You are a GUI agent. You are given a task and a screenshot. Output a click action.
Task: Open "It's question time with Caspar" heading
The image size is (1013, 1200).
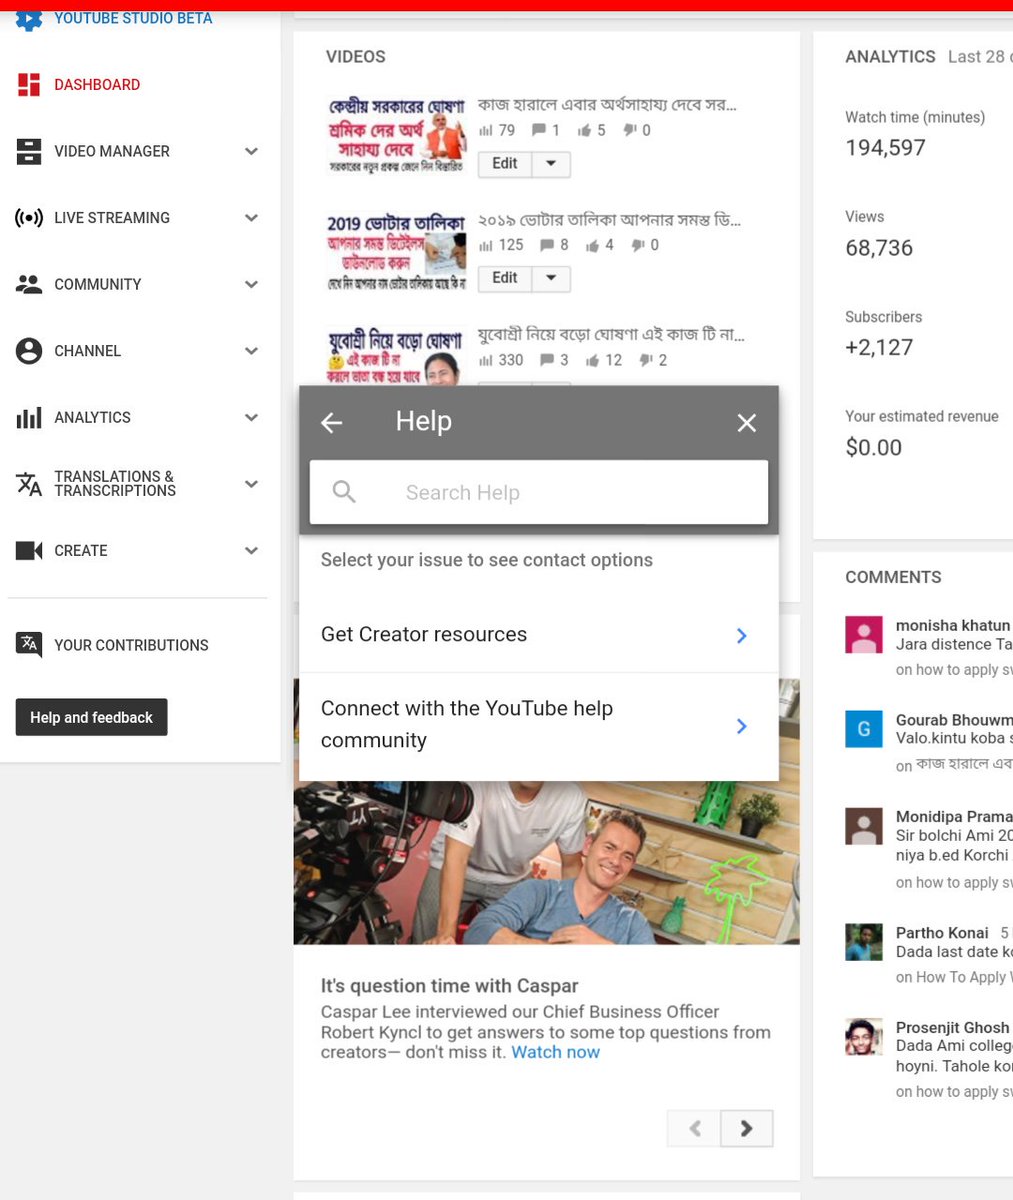coord(449,986)
